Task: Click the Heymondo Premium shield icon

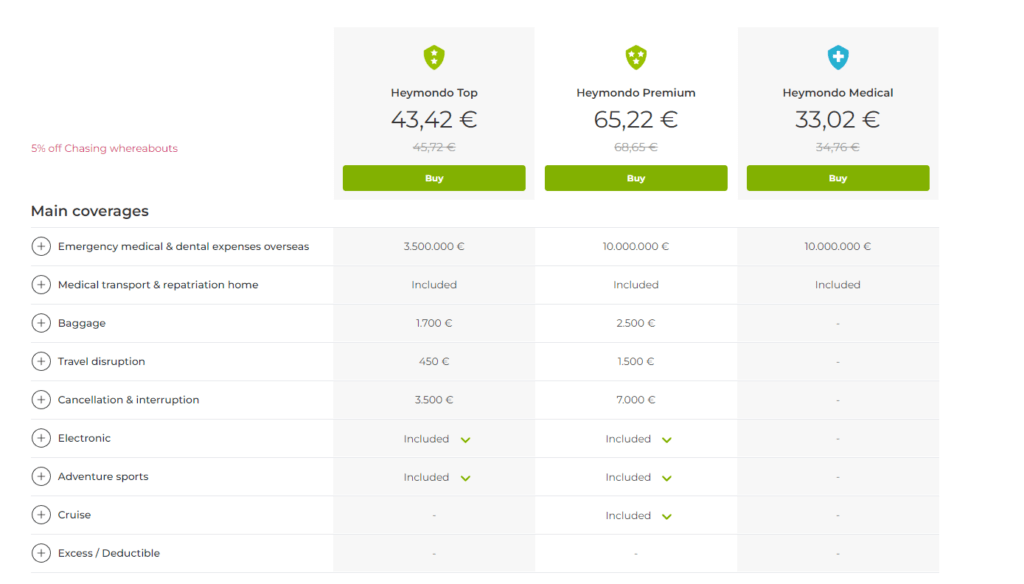Action: [635, 57]
